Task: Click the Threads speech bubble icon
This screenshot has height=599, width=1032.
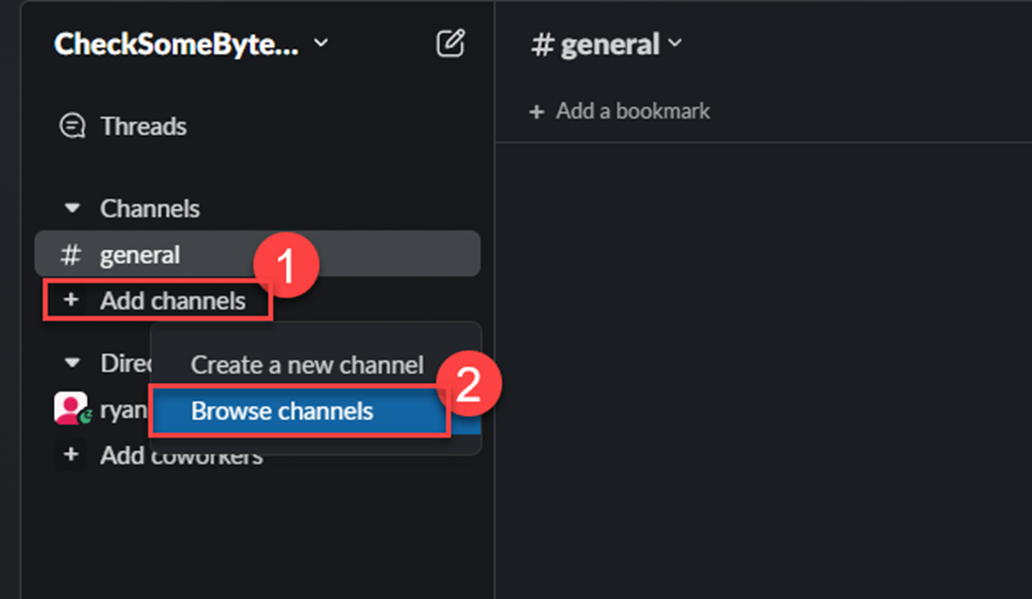Action: pyautogui.click(x=72, y=126)
